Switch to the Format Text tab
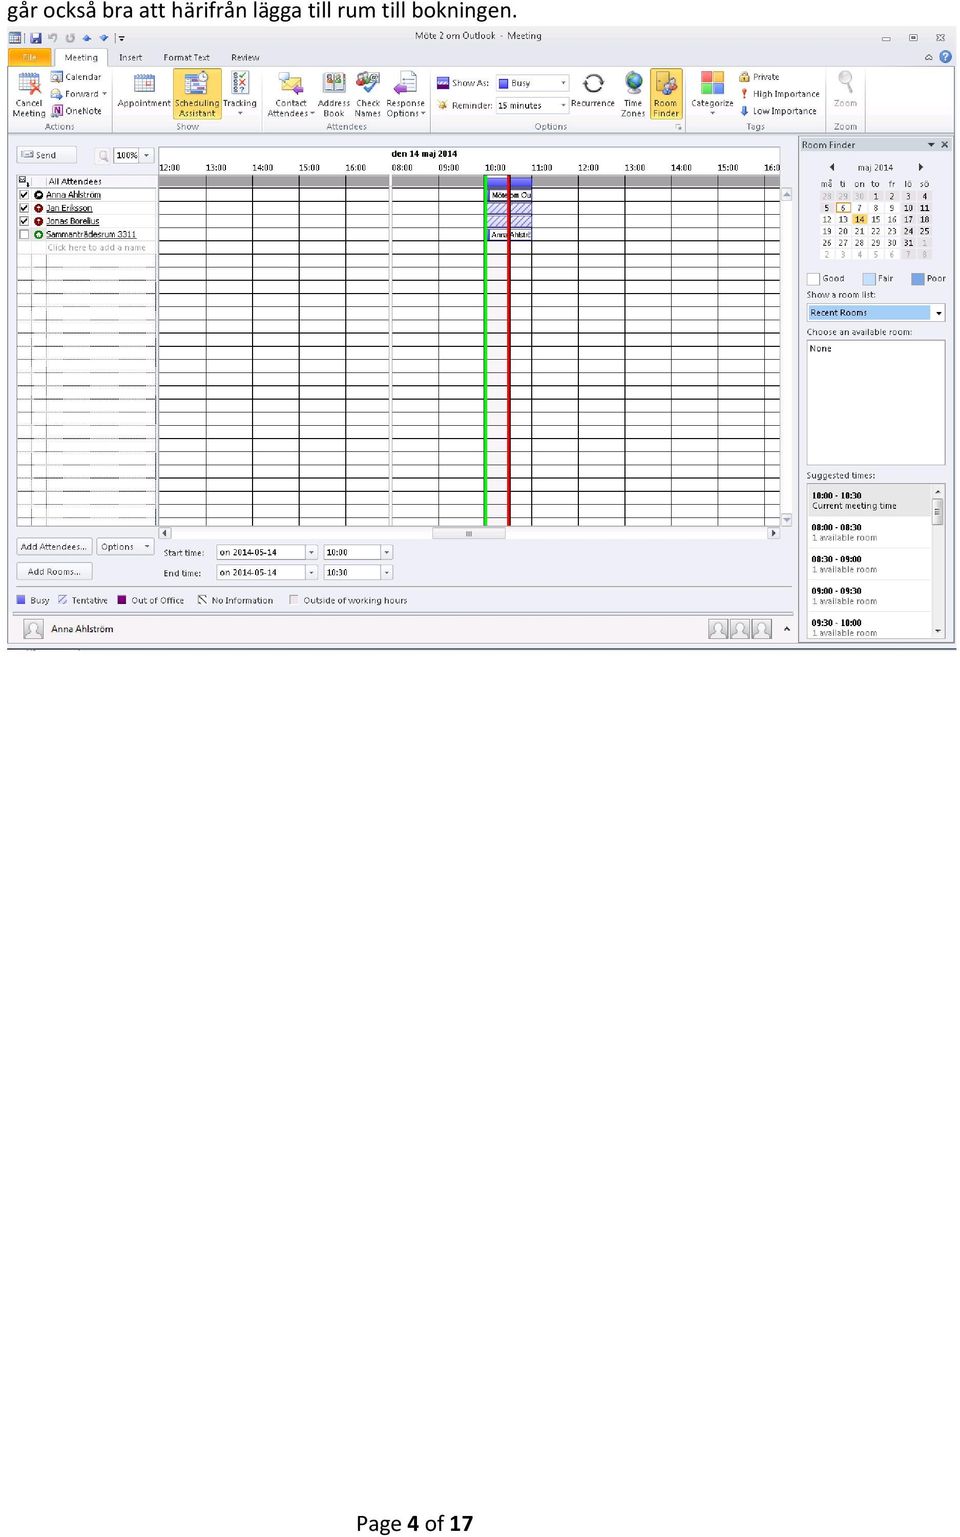Image resolution: width=960 pixels, height=1537 pixels. pos(186,57)
